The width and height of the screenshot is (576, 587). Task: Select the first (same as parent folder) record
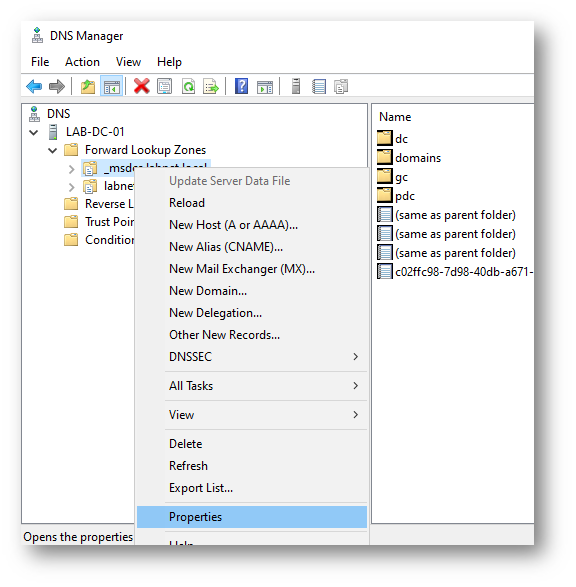tap(455, 215)
